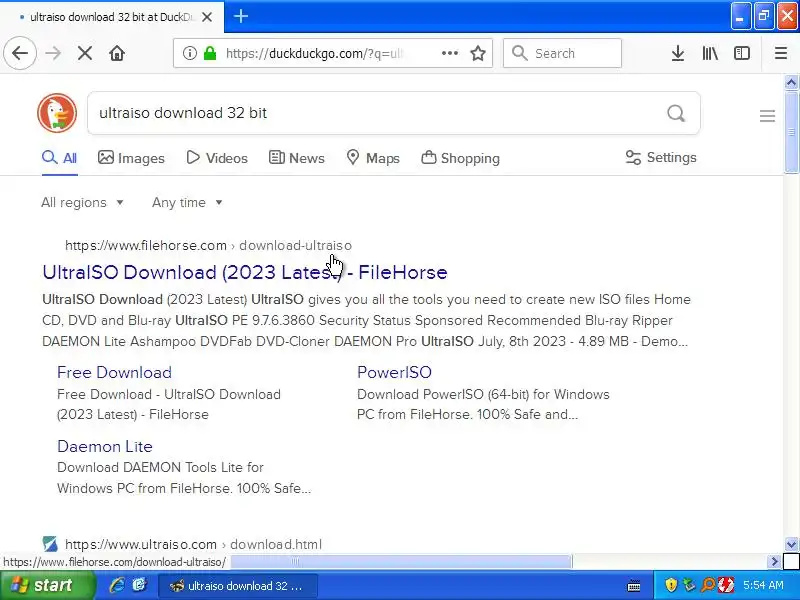Bookmark this page with the star
800x600 pixels.
pyautogui.click(x=478, y=53)
